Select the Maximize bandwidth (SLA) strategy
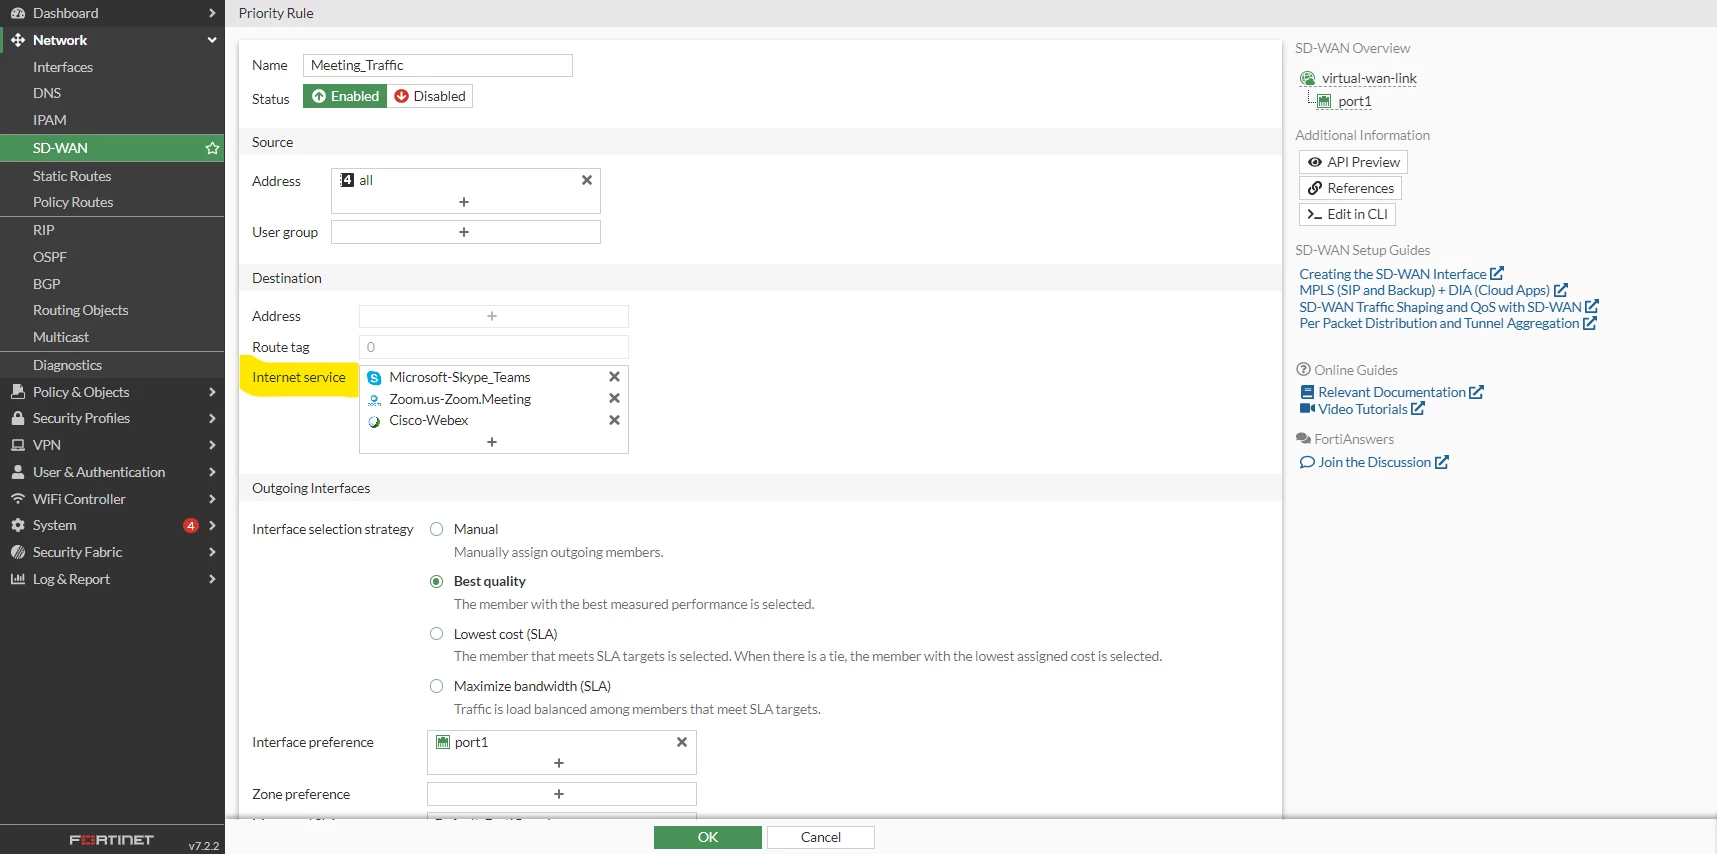Image resolution: width=1717 pixels, height=854 pixels. [437, 686]
